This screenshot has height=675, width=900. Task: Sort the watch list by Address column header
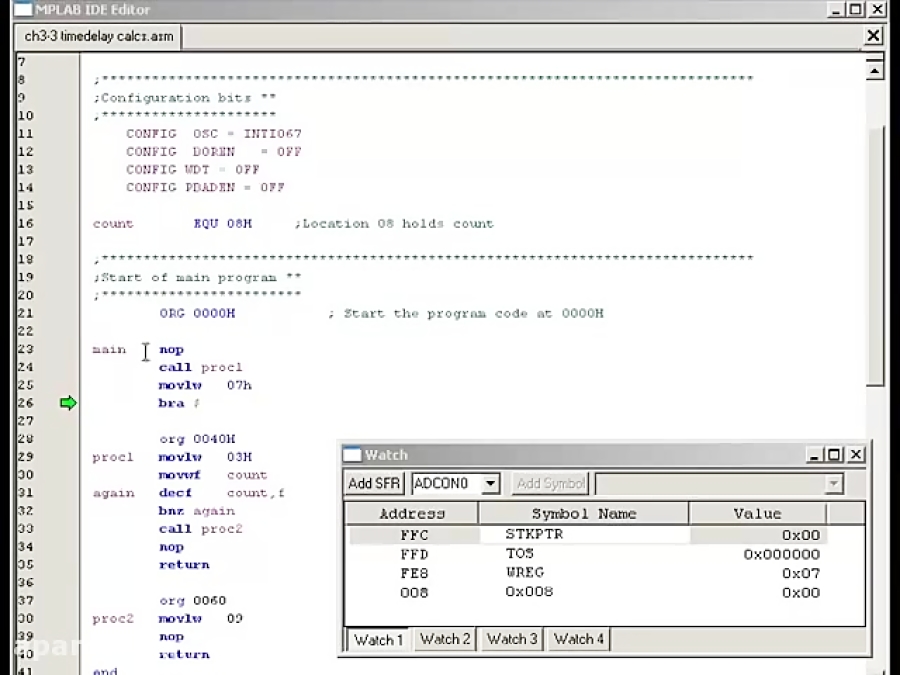(x=412, y=514)
